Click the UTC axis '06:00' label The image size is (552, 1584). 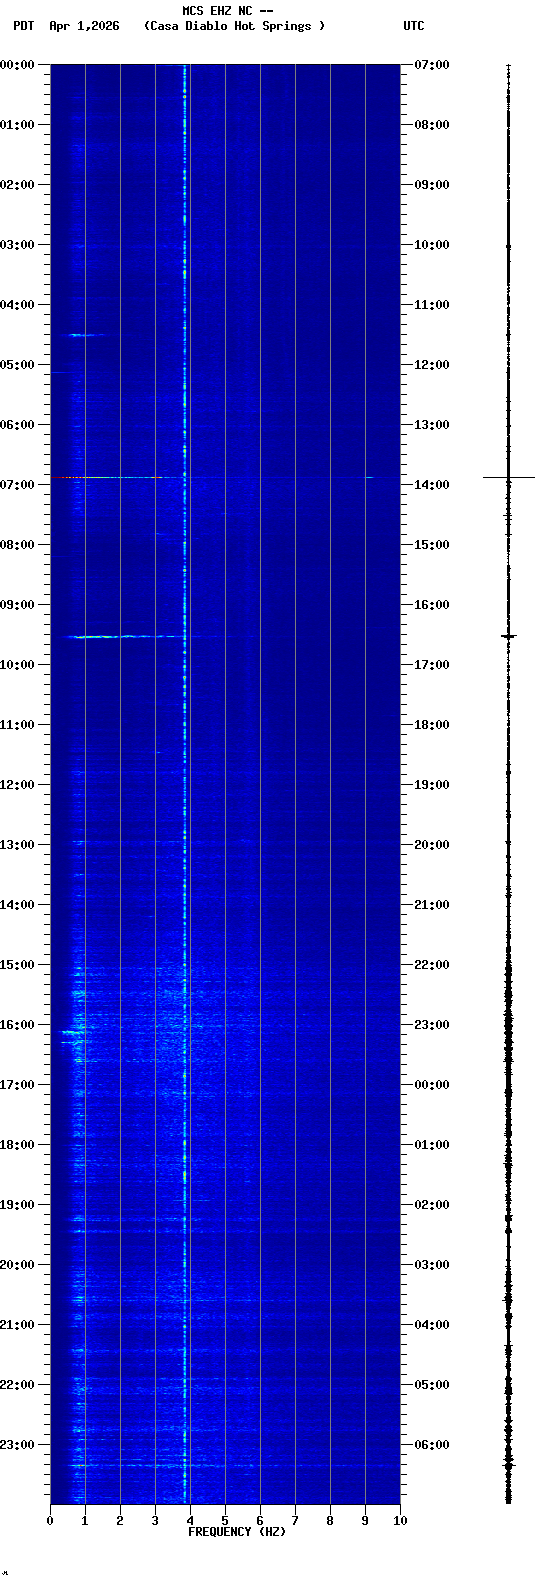coord(432,1445)
